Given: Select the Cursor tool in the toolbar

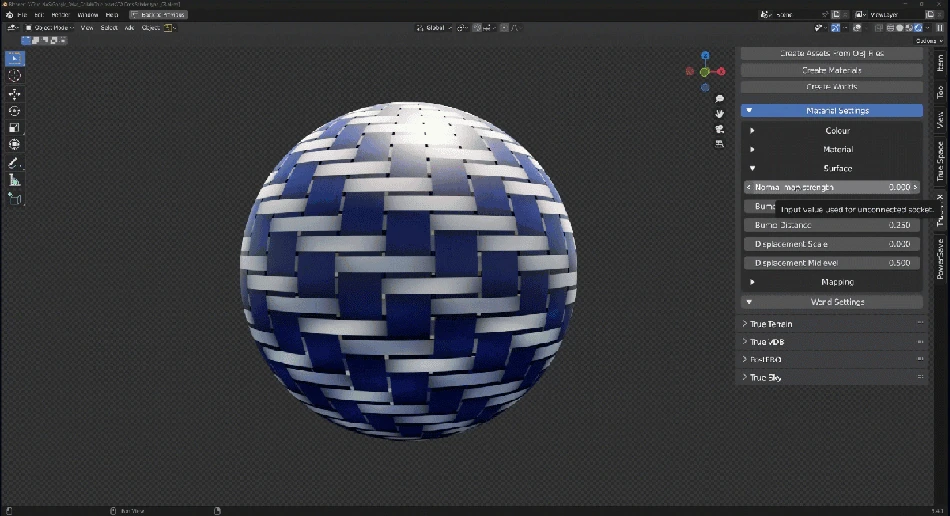Looking at the screenshot, I should 15,76.
